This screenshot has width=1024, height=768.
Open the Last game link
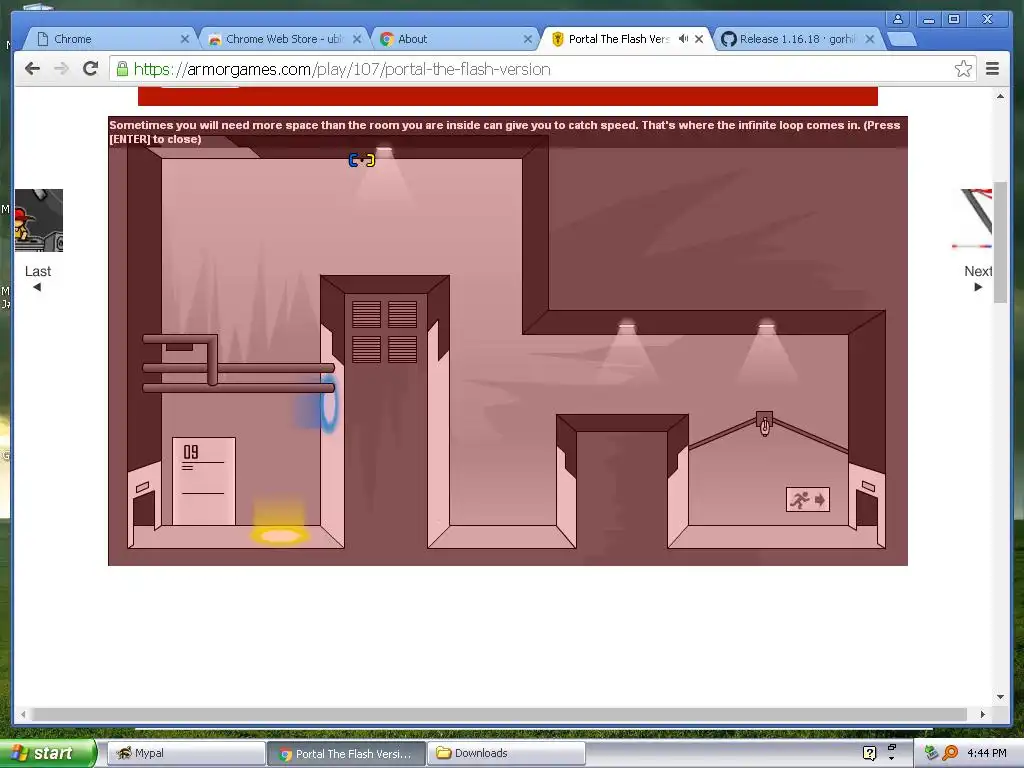click(38, 271)
